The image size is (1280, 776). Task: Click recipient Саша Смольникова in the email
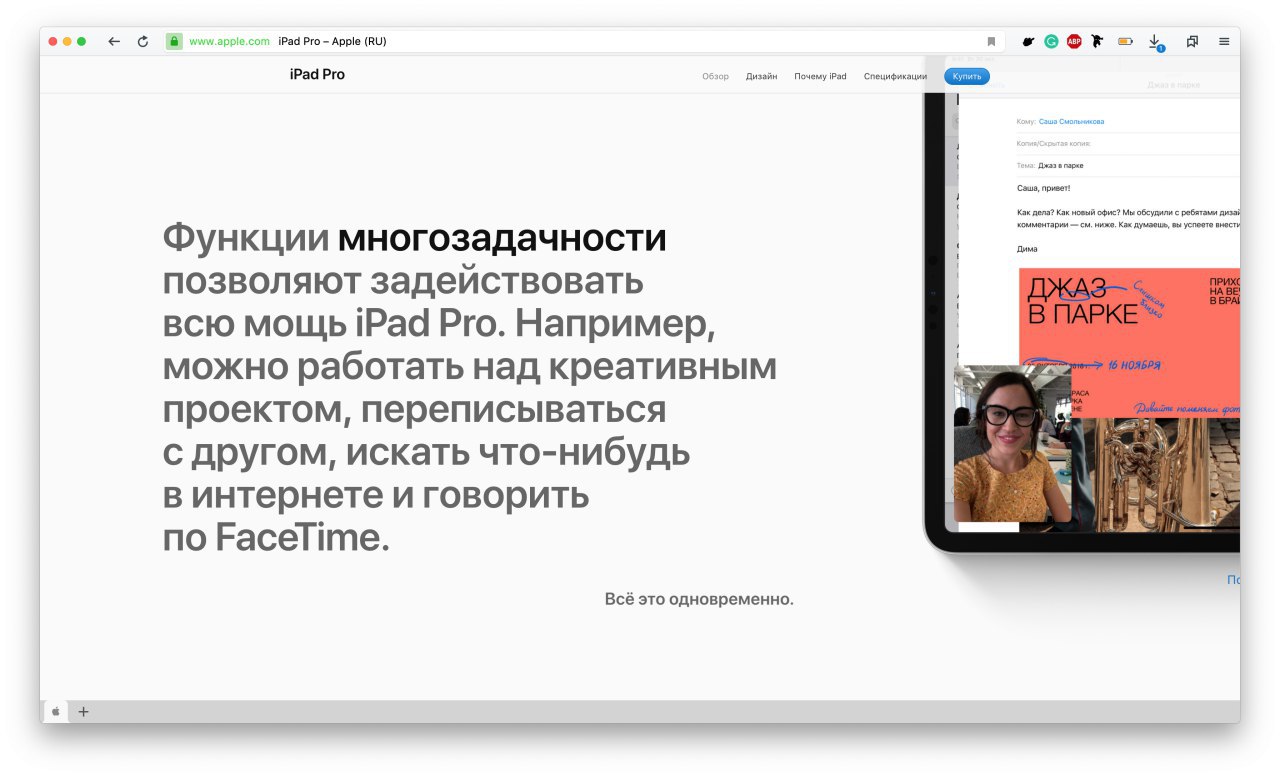point(1071,121)
